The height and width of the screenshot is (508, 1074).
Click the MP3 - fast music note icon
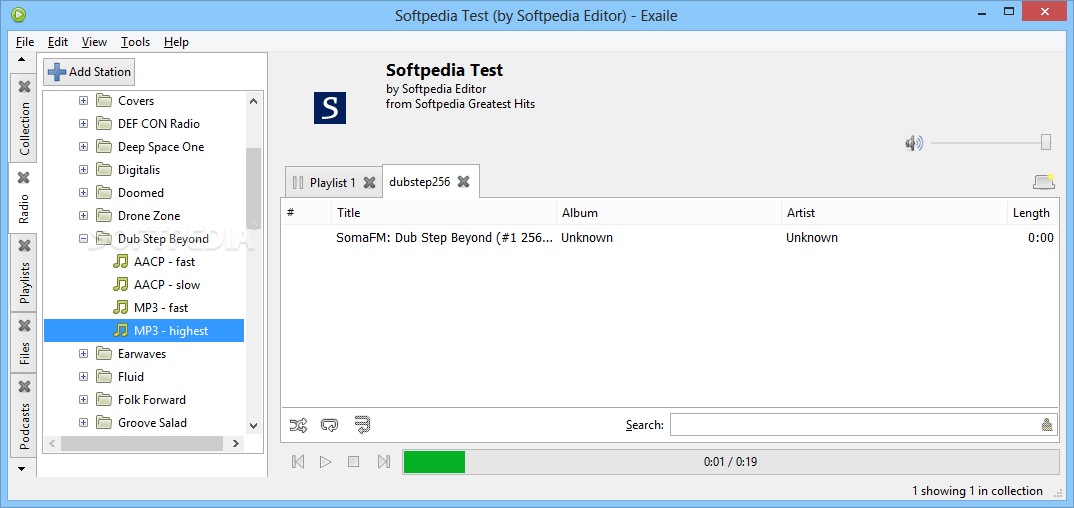pyautogui.click(x=121, y=308)
